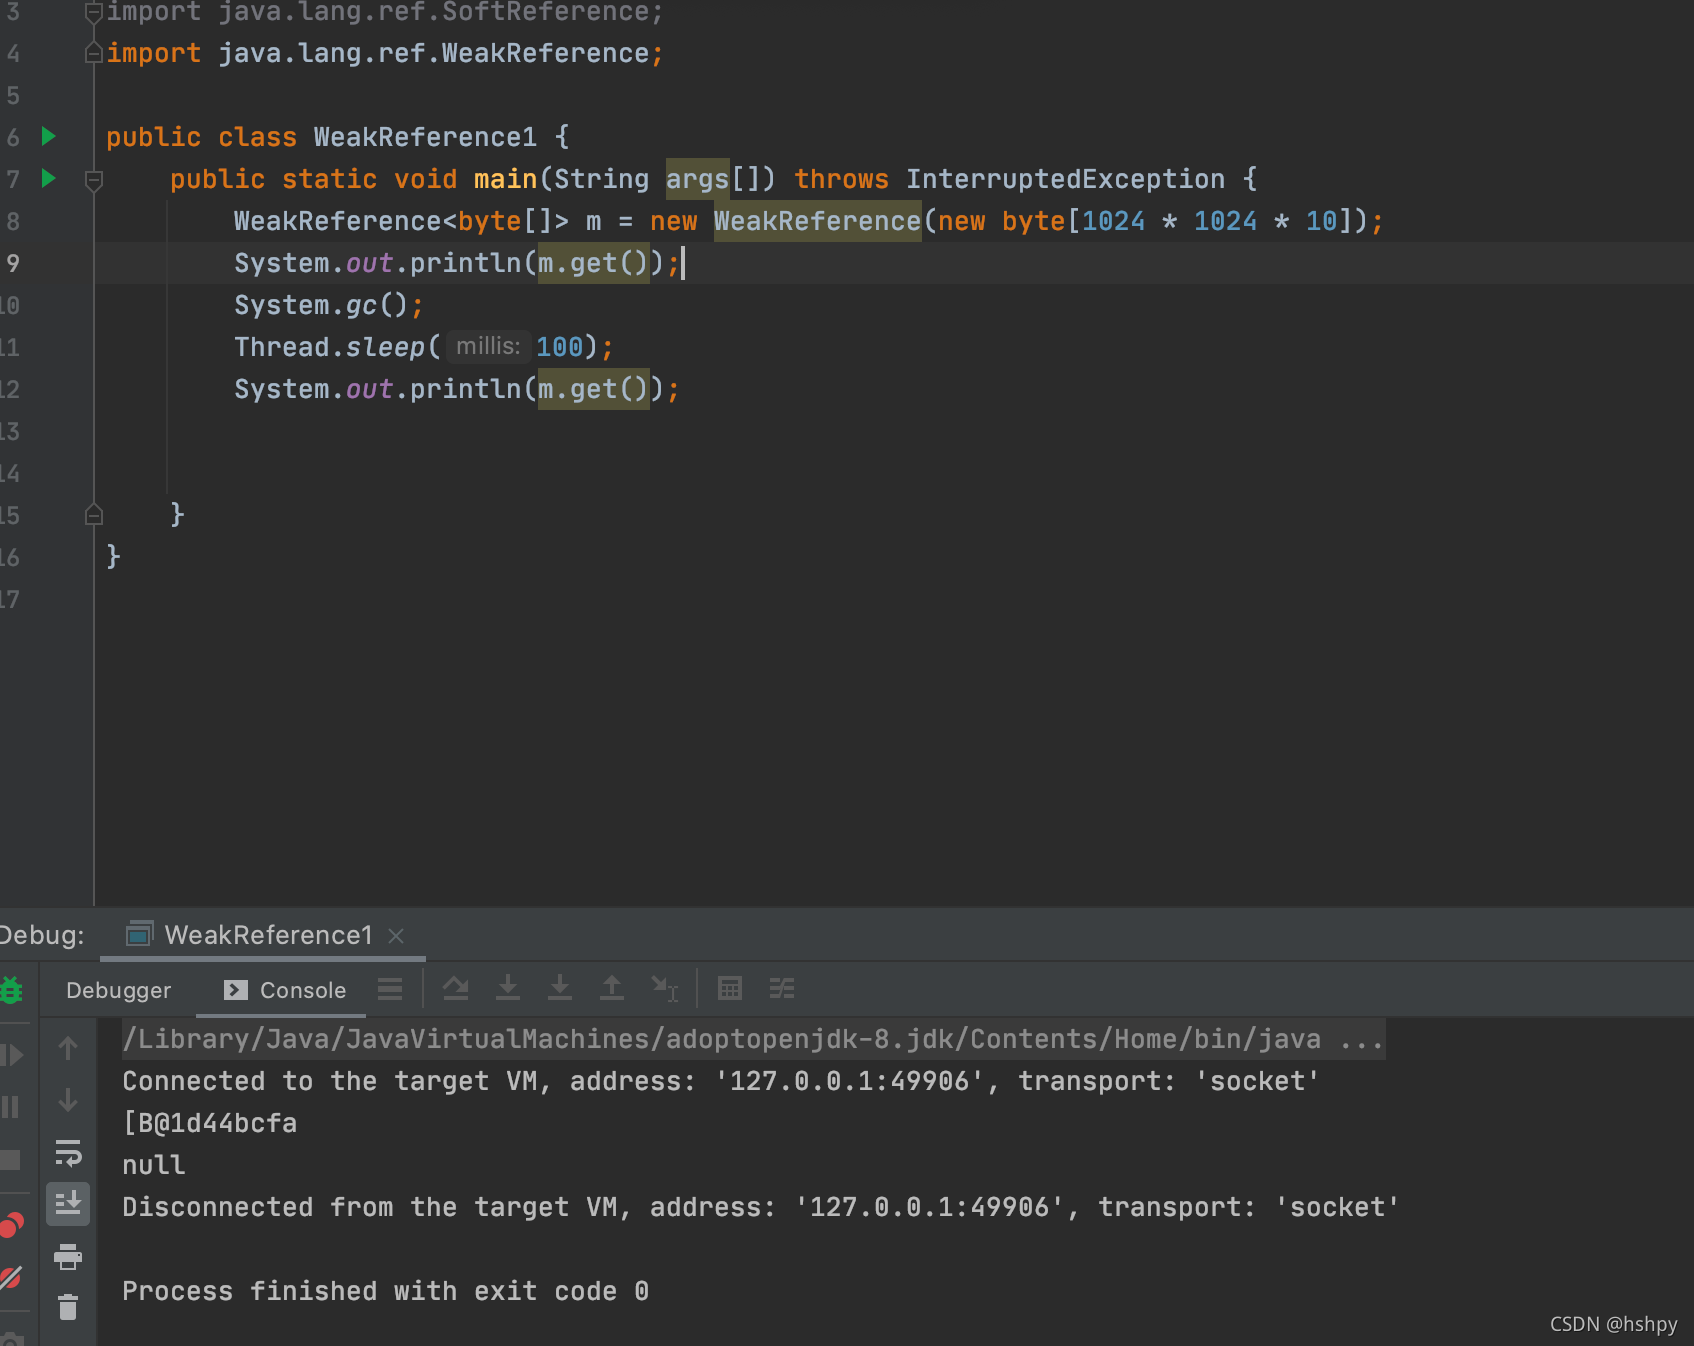Click the Trace Current Stream Chain icon

pyautogui.click(x=782, y=989)
